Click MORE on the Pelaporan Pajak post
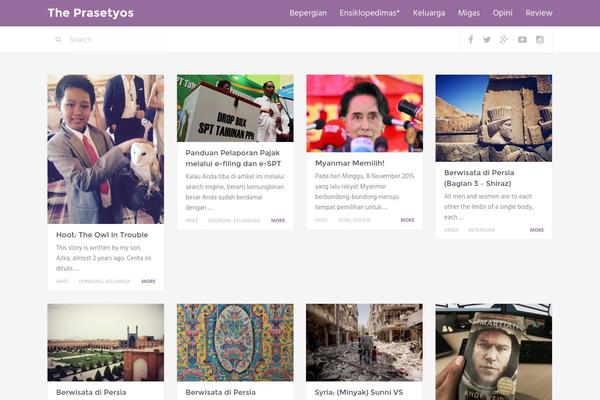 coord(278,220)
